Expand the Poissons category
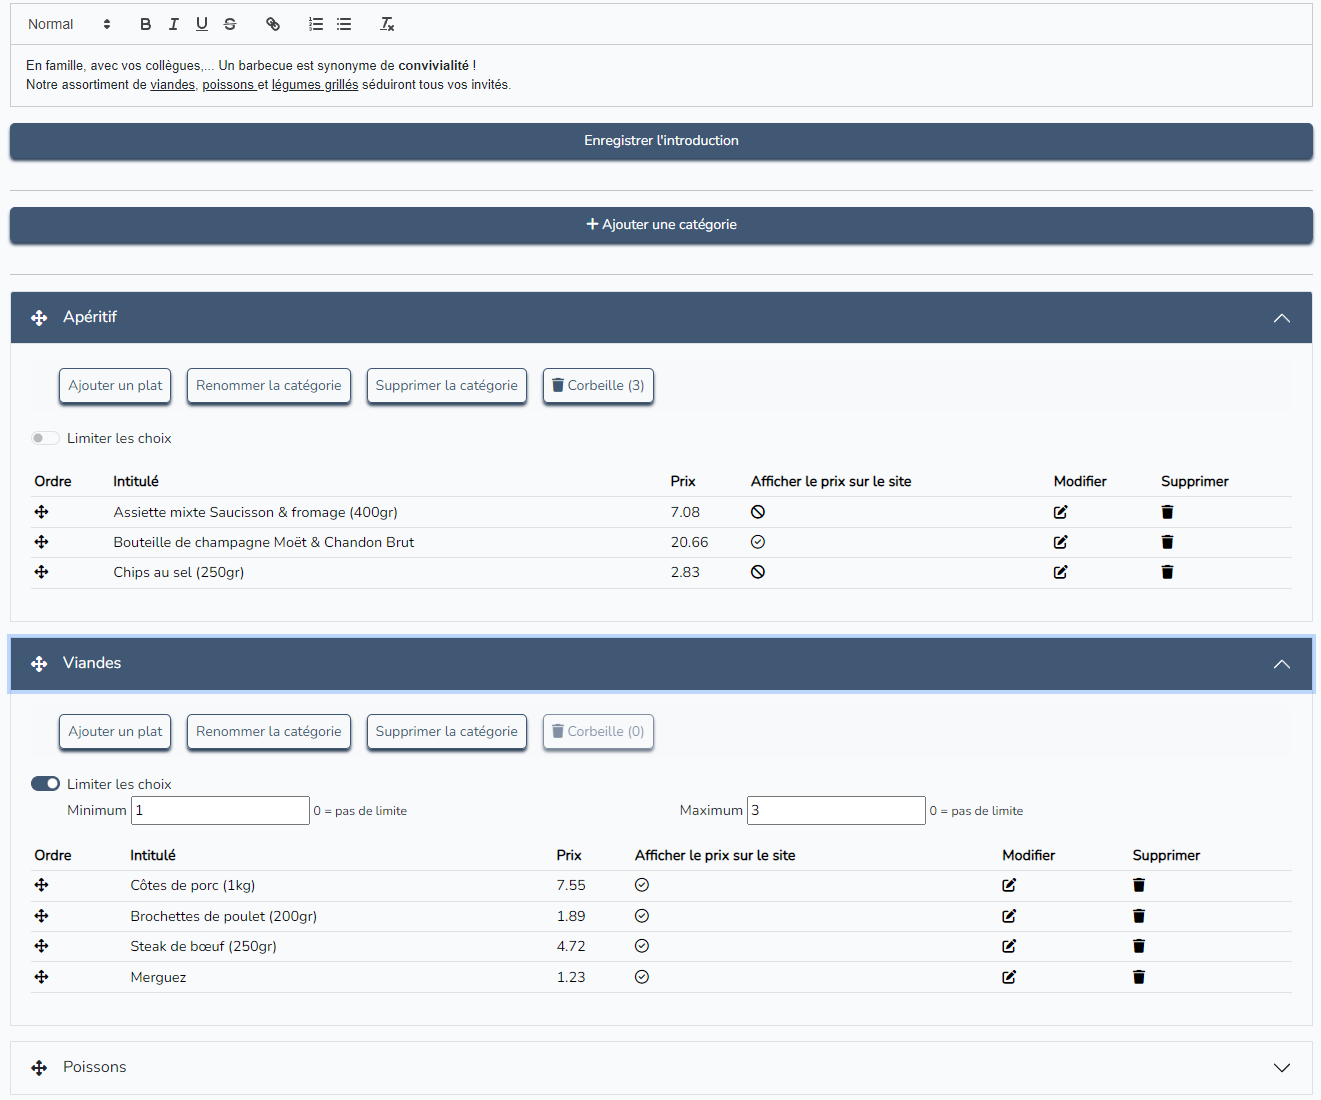Screen dimensions: 1321x1100 point(1281,1068)
